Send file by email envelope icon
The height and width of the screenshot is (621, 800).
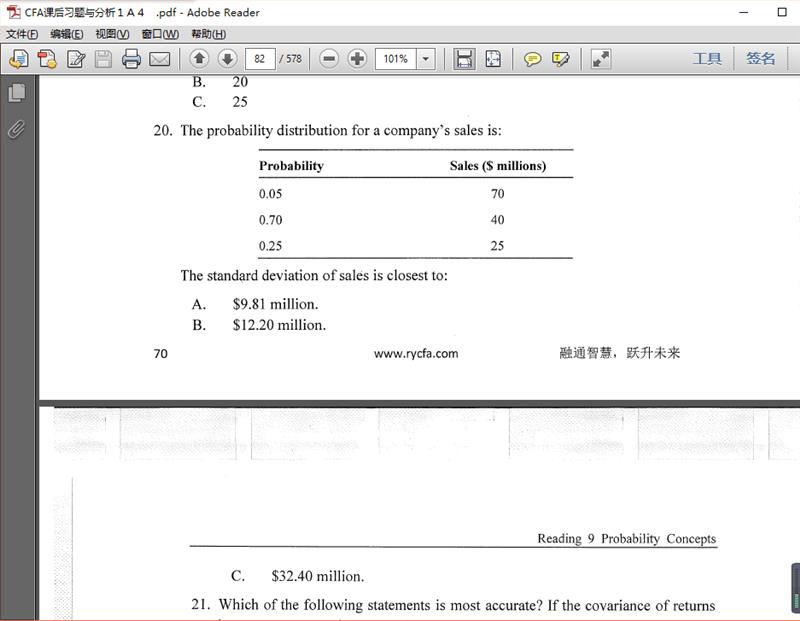click(160, 60)
